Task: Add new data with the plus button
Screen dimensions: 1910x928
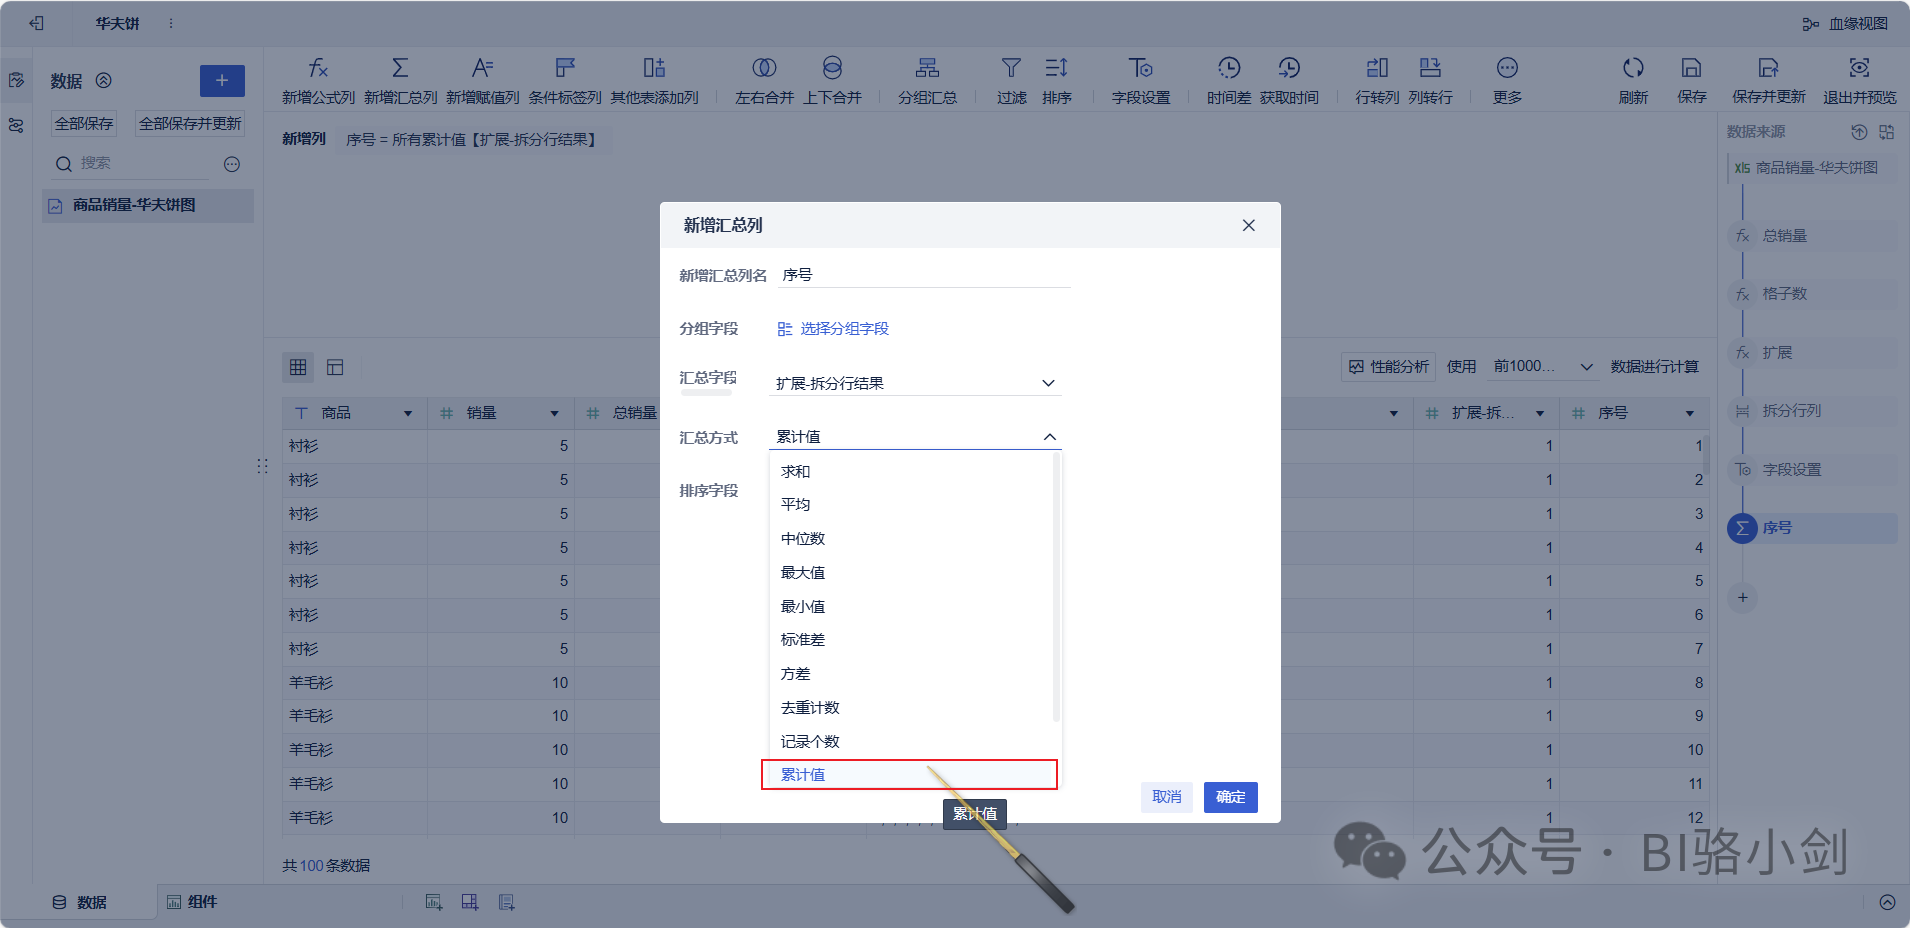Action: 222,81
